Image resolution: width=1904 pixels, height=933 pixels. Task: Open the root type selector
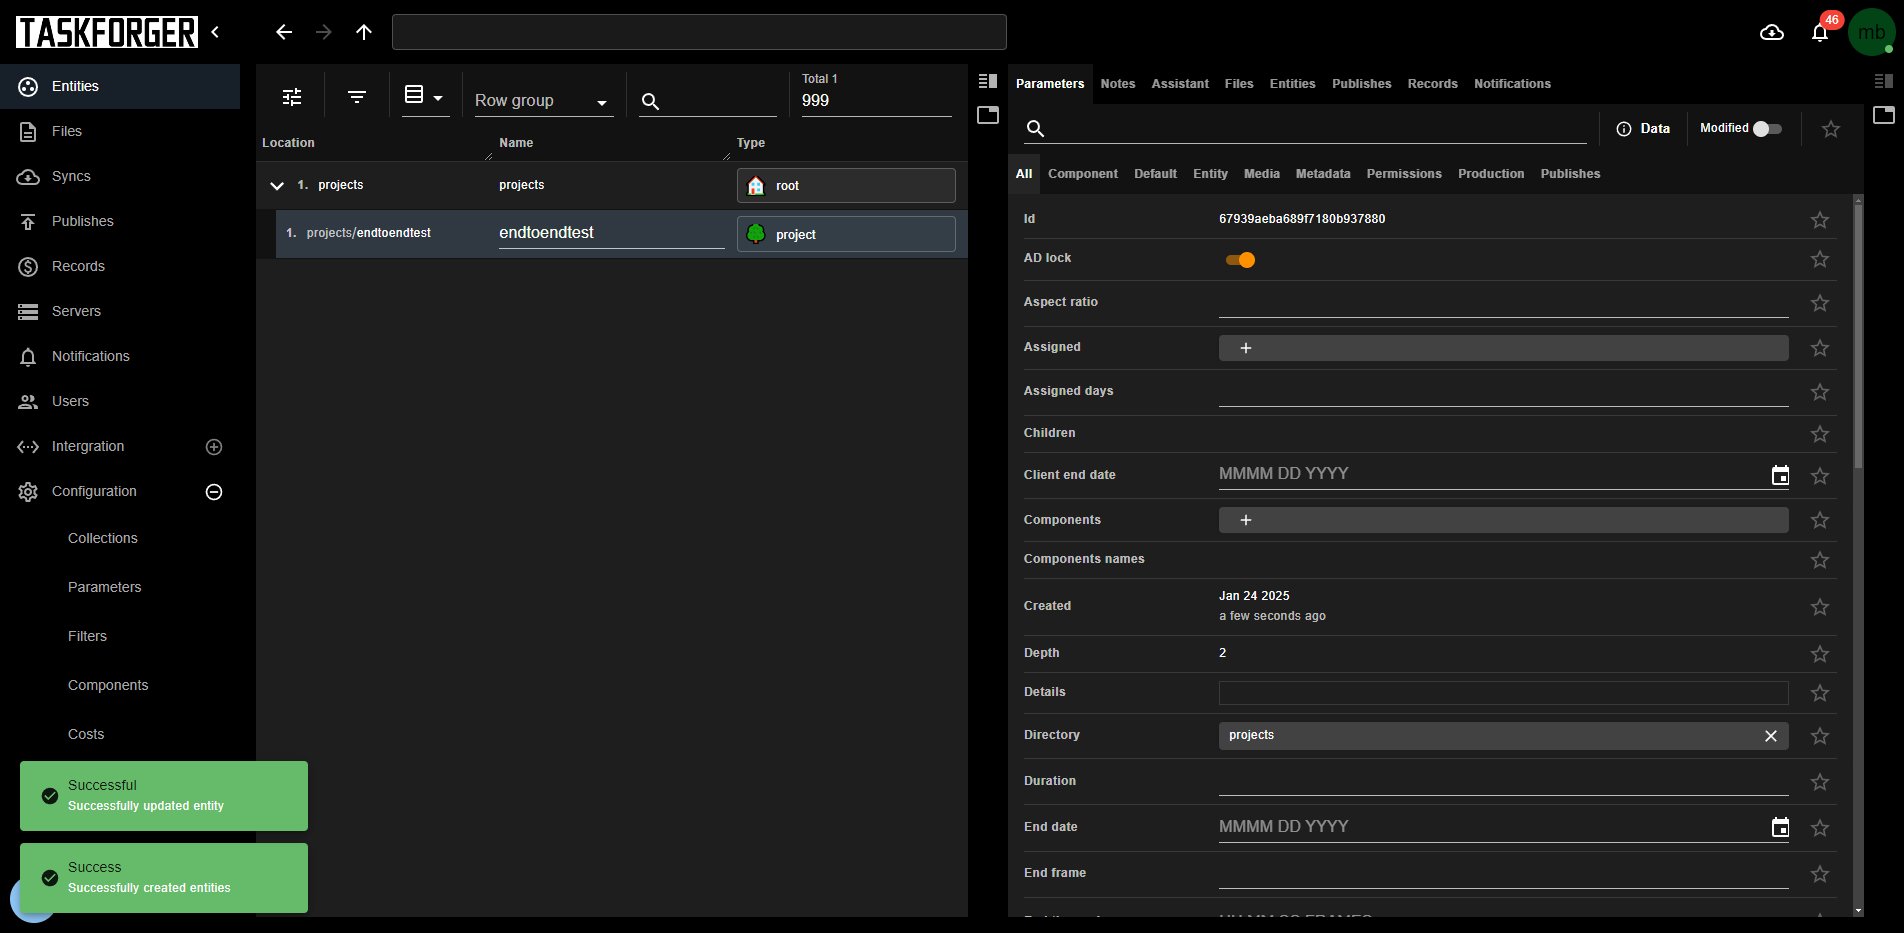coord(846,186)
